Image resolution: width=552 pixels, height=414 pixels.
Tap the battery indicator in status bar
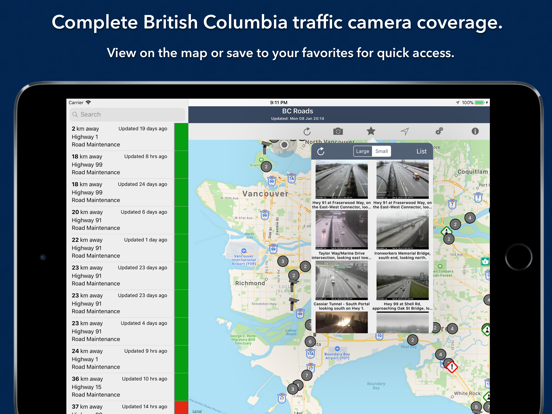click(x=479, y=102)
